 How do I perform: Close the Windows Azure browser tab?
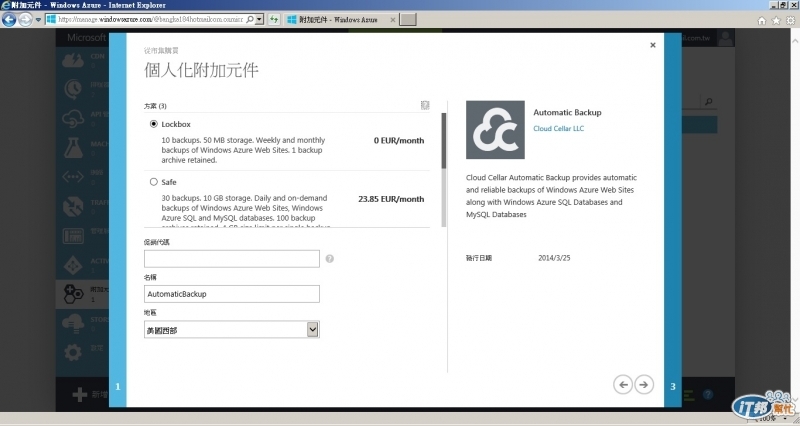pyautogui.click(x=392, y=19)
